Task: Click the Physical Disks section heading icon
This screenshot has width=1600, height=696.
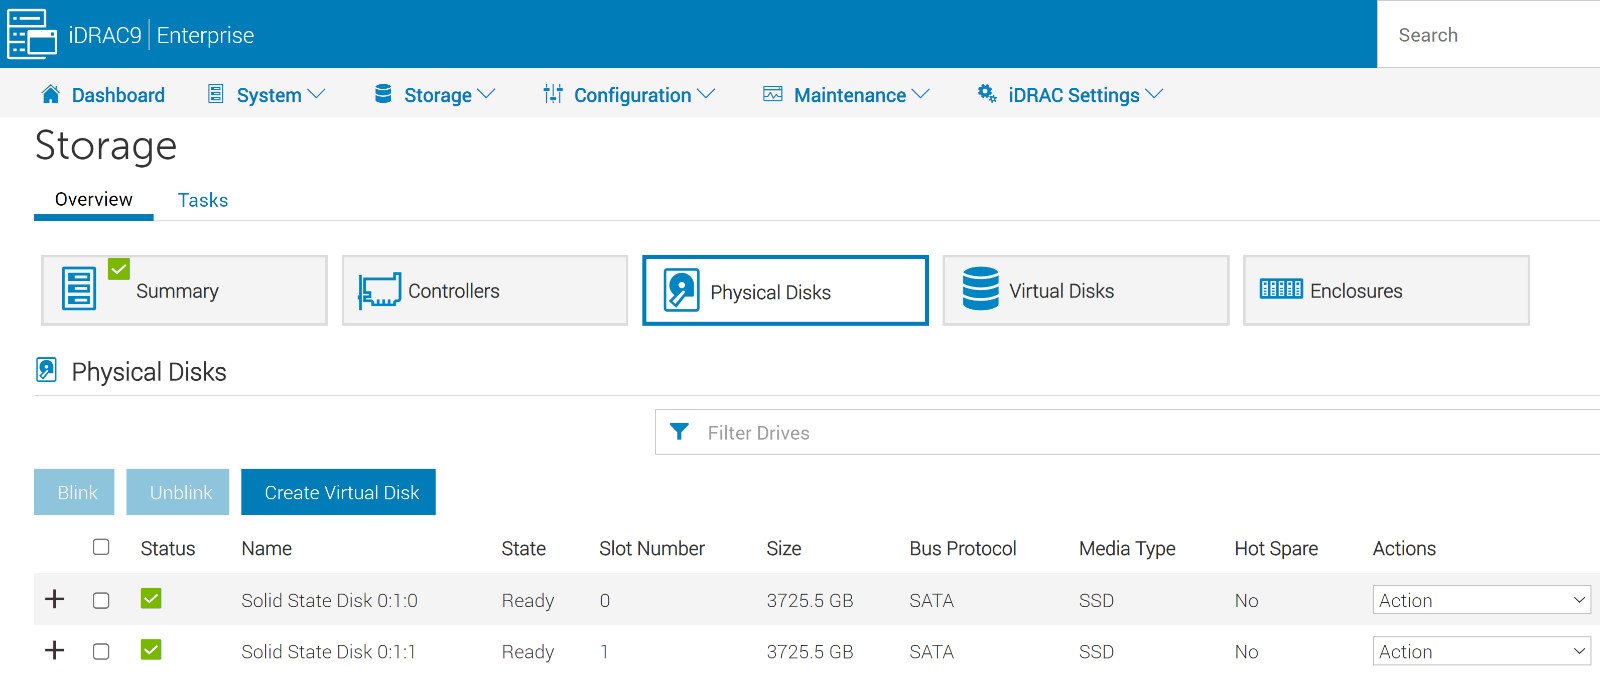Action: (x=46, y=370)
